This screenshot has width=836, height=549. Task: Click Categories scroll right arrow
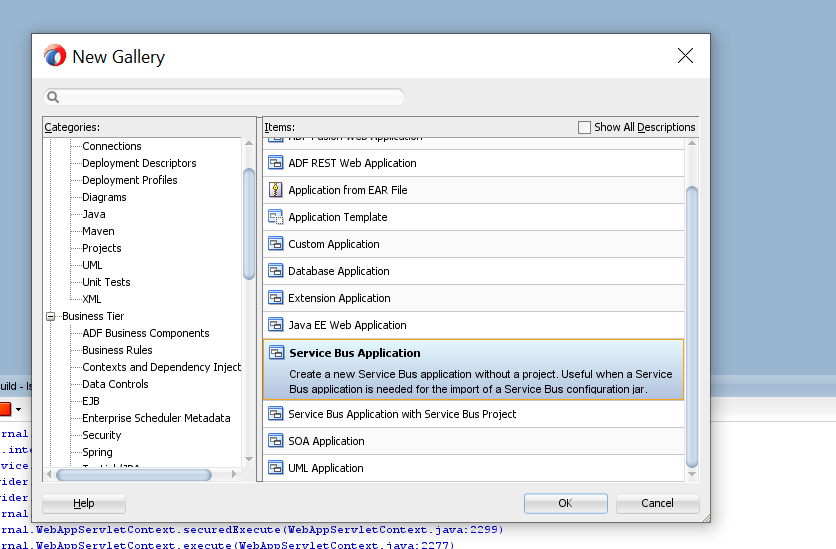tap(234, 474)
